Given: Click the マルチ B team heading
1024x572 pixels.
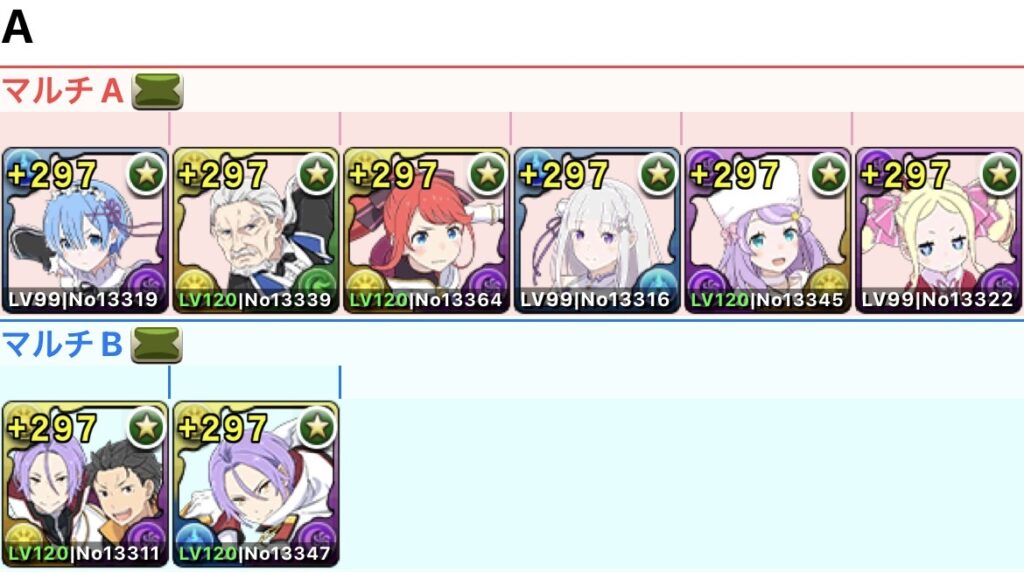Looking at the screenshot, I should [x=62, y=344].
